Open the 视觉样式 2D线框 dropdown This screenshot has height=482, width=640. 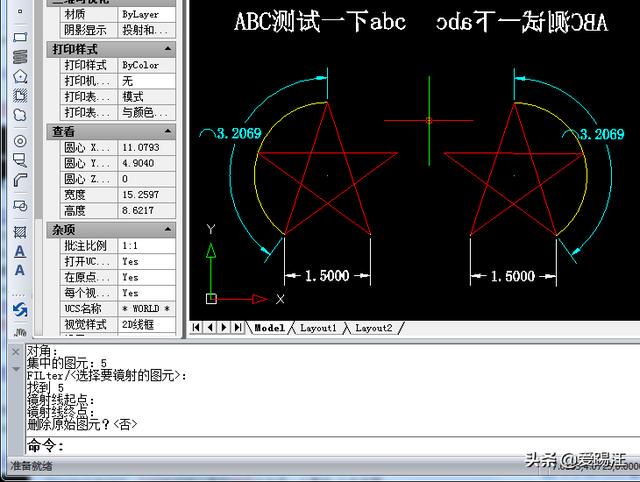coord(147,325)
